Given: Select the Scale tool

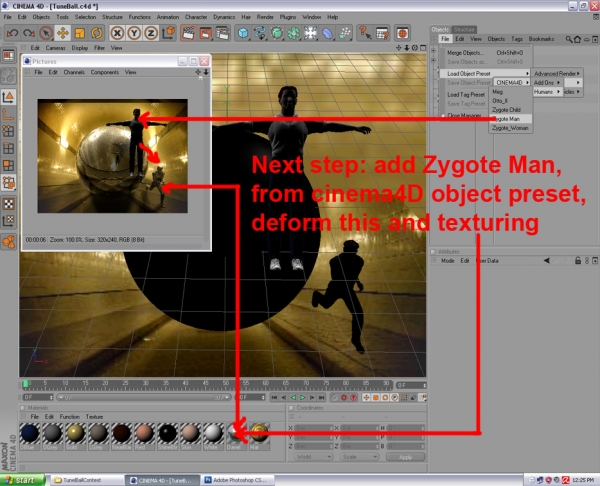Looking at the screenshot, I should (80, 33).
